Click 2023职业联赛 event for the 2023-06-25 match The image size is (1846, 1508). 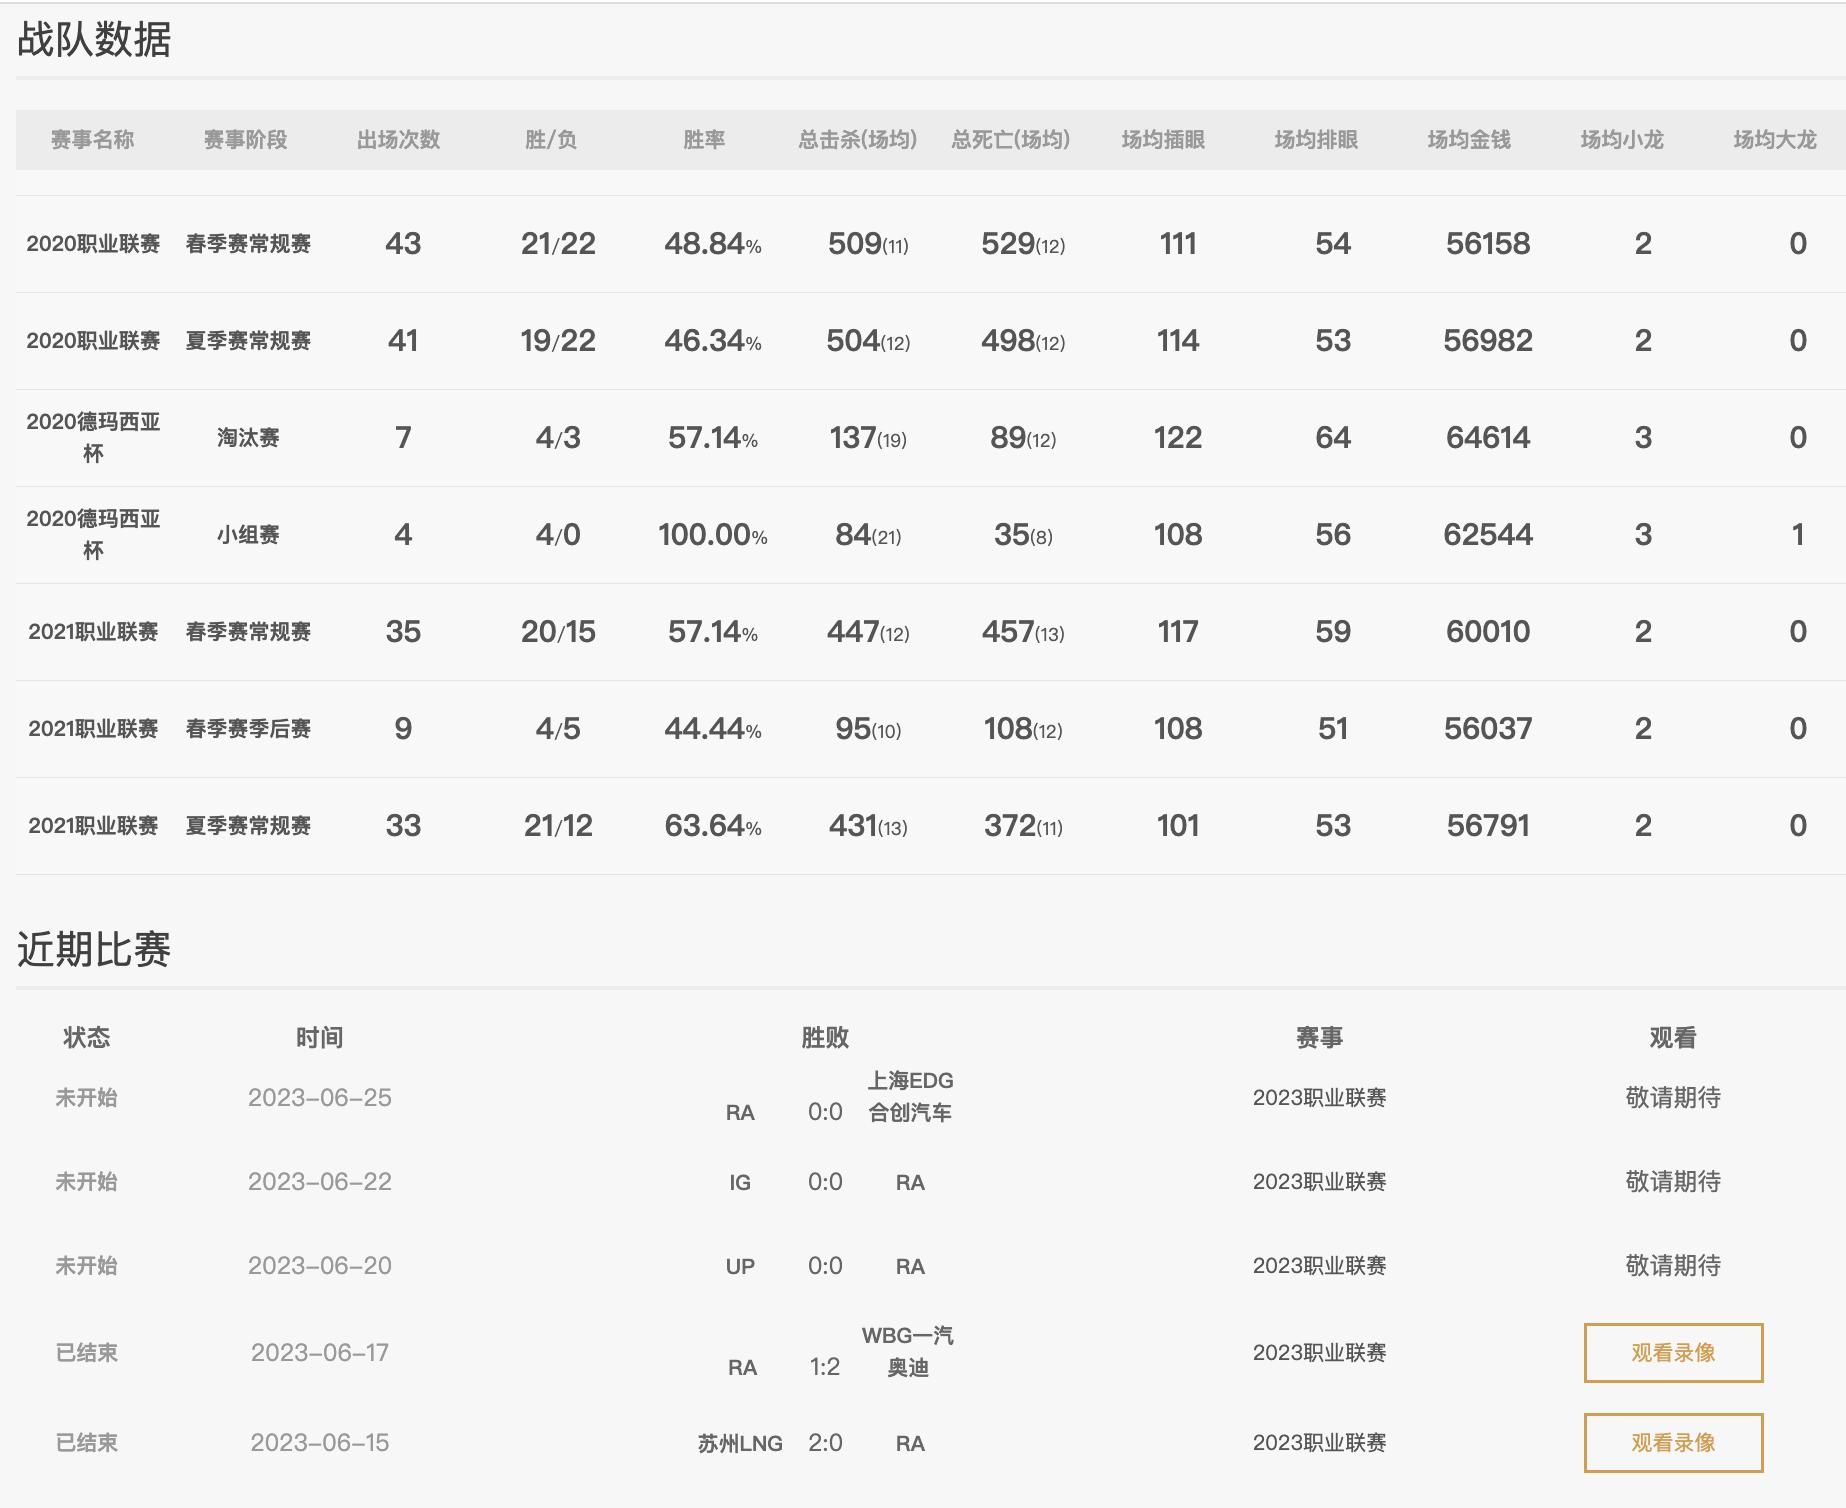1319,1097
